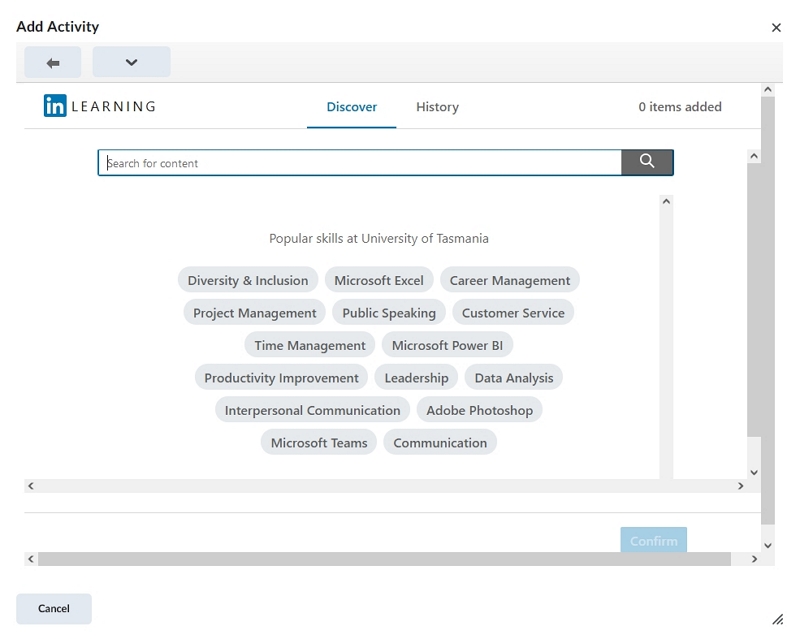Select the Microsoft Excel skill
This screenshot has height=639, width=800.
[x=379, y=280]
